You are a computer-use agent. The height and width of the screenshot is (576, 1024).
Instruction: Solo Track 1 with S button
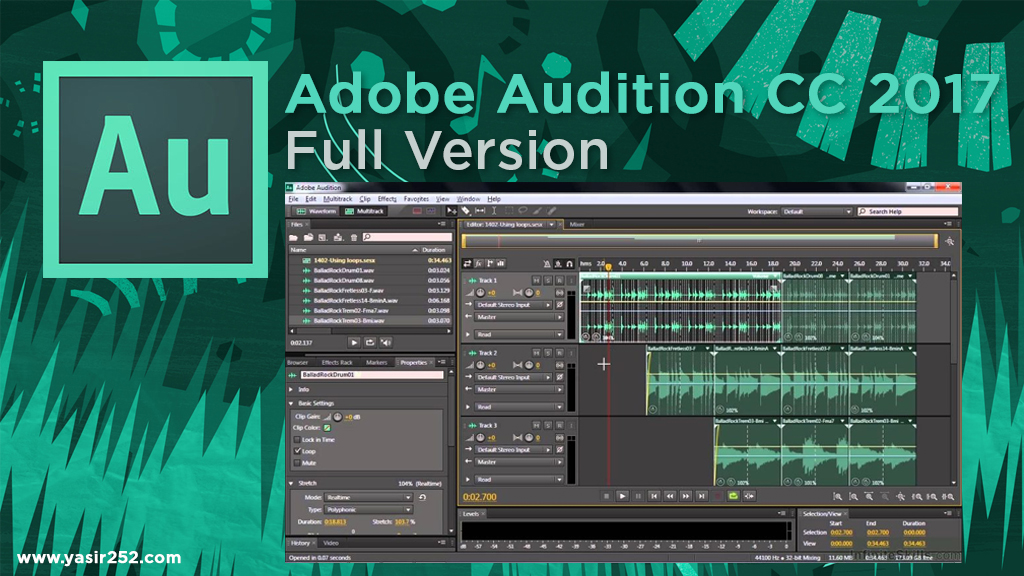pos(548,280)
